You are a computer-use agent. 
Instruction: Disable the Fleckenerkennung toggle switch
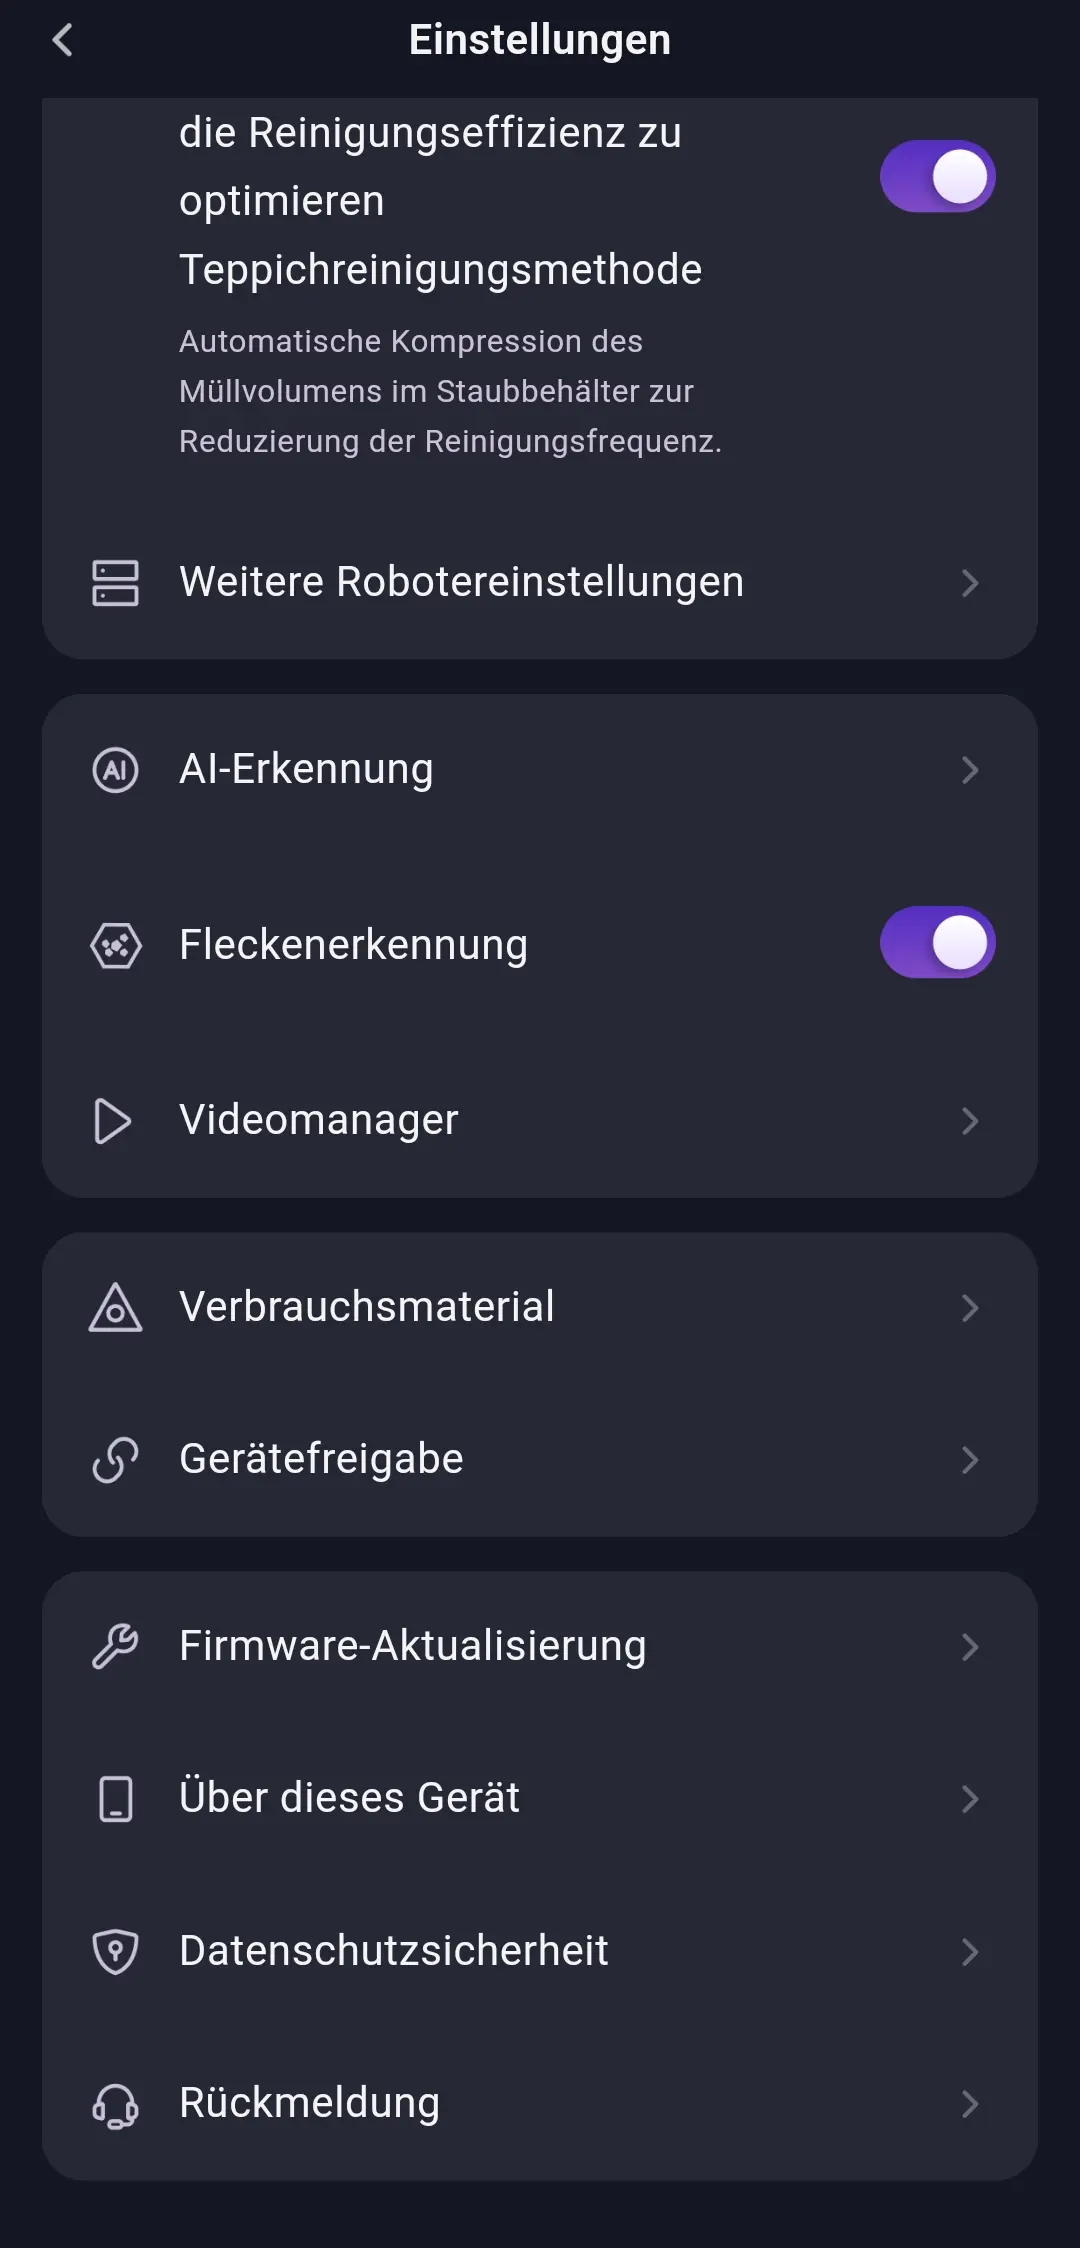point(937,943)
